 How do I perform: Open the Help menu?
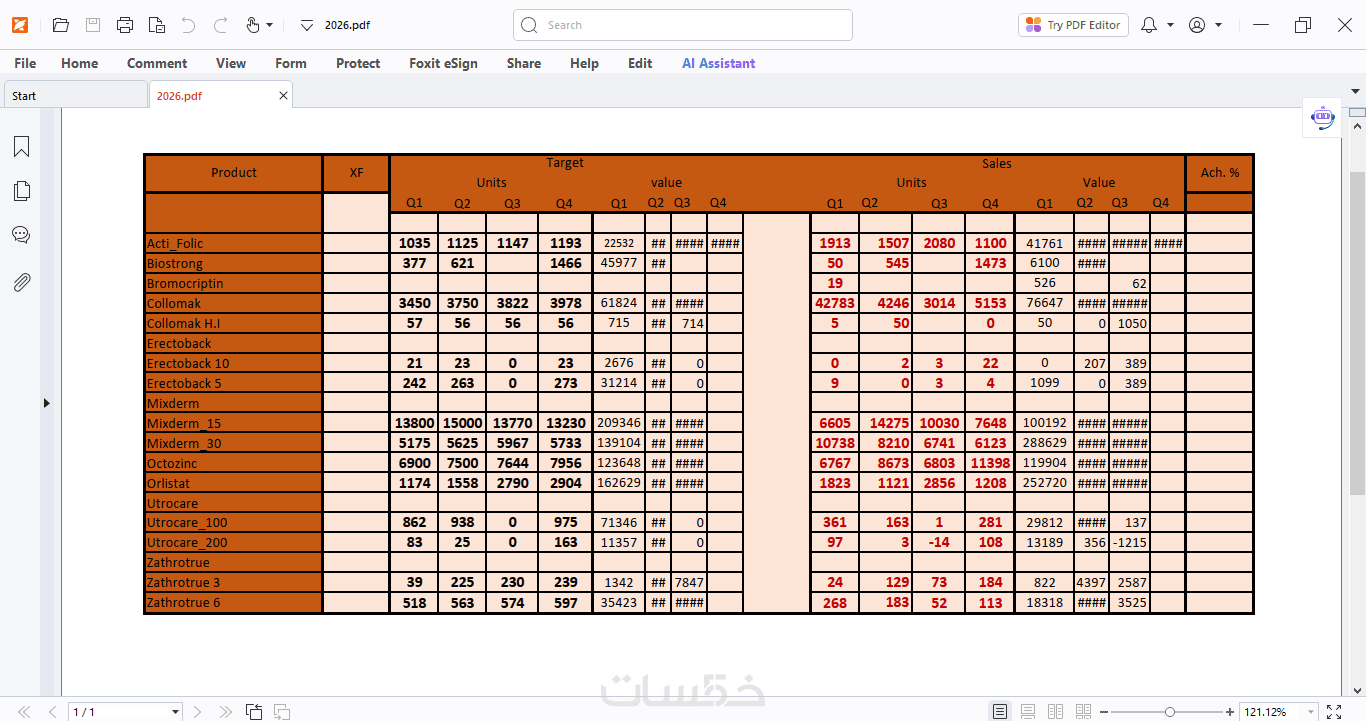pyautogui.click(x=584, y=63)
